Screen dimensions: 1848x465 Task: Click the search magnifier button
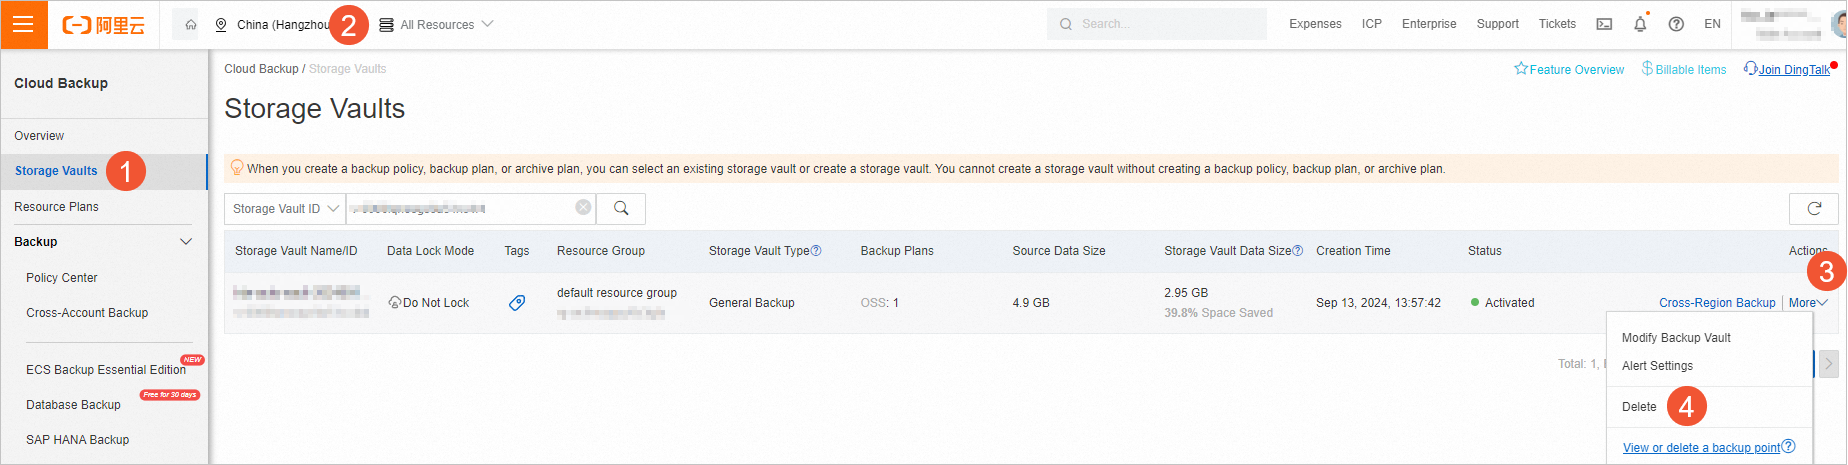click(x=621, y=209)
